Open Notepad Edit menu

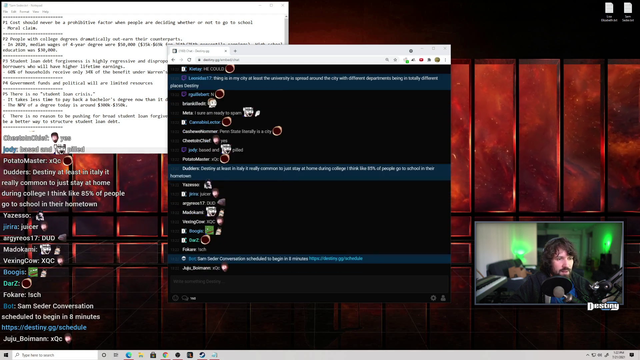pos(14,12)
